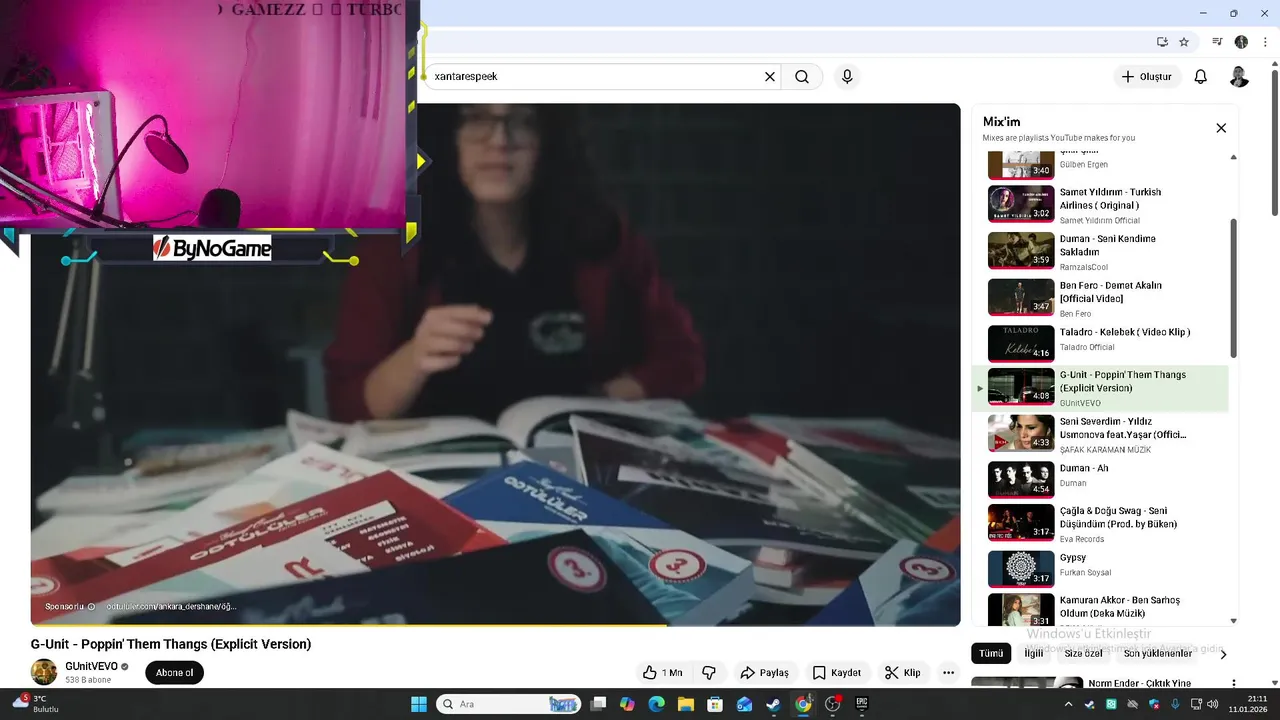The image size is (1280, 720).
Task: Select the Tümü filter chip
Action: point(991,653)
